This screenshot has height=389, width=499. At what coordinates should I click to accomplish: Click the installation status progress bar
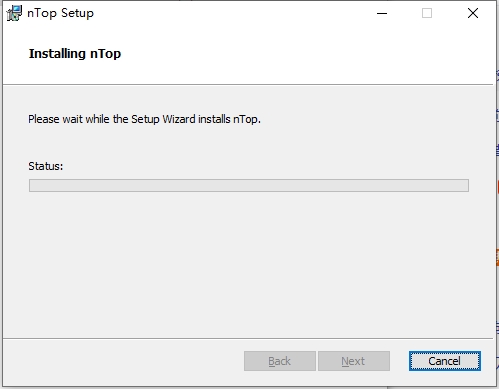(249, 185)
